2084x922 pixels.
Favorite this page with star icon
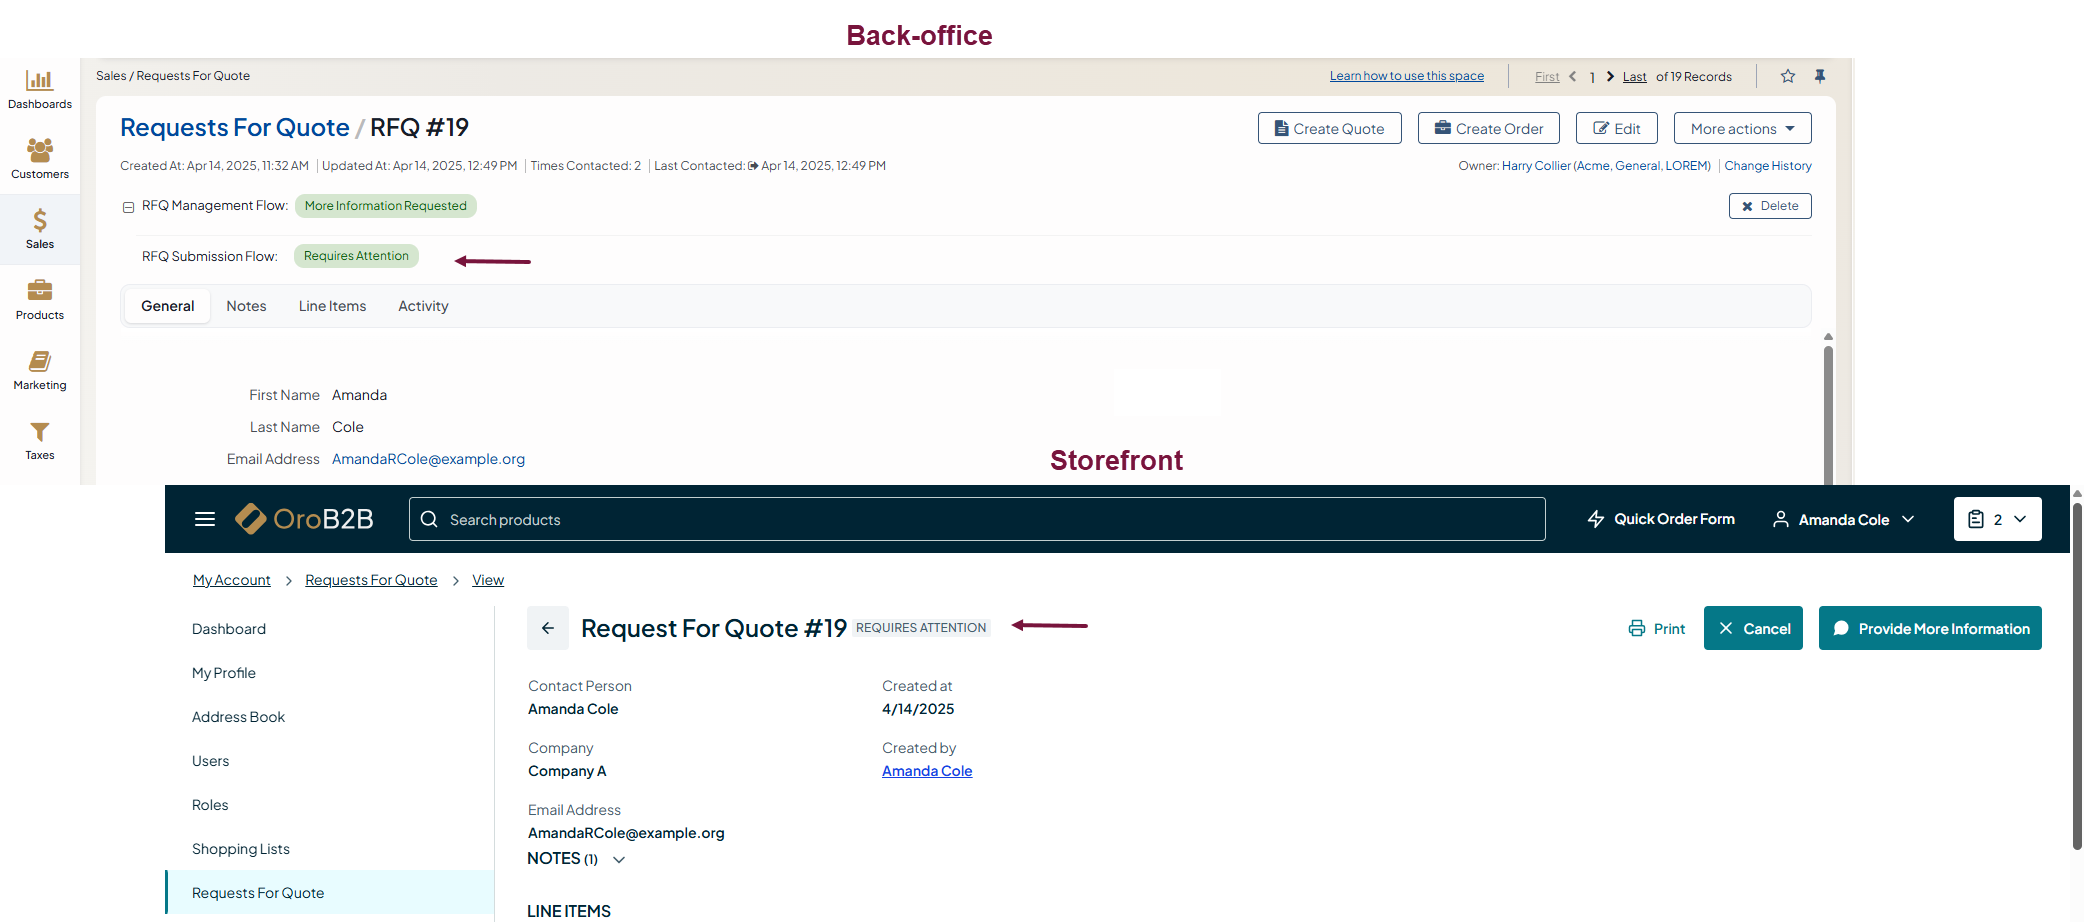coord(1788,76)
